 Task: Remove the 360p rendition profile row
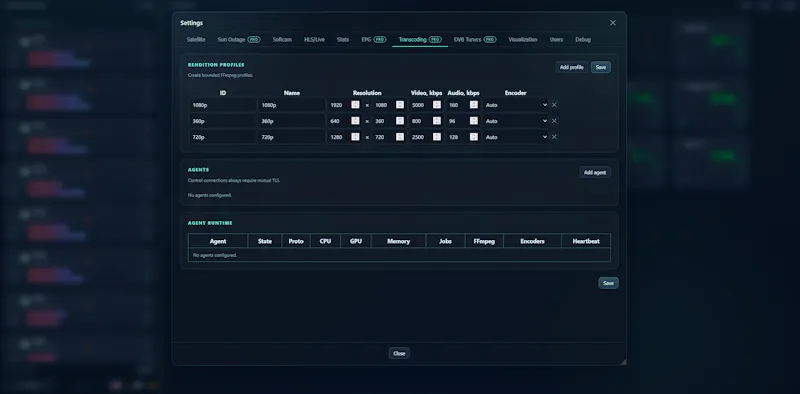pos(554,121)
